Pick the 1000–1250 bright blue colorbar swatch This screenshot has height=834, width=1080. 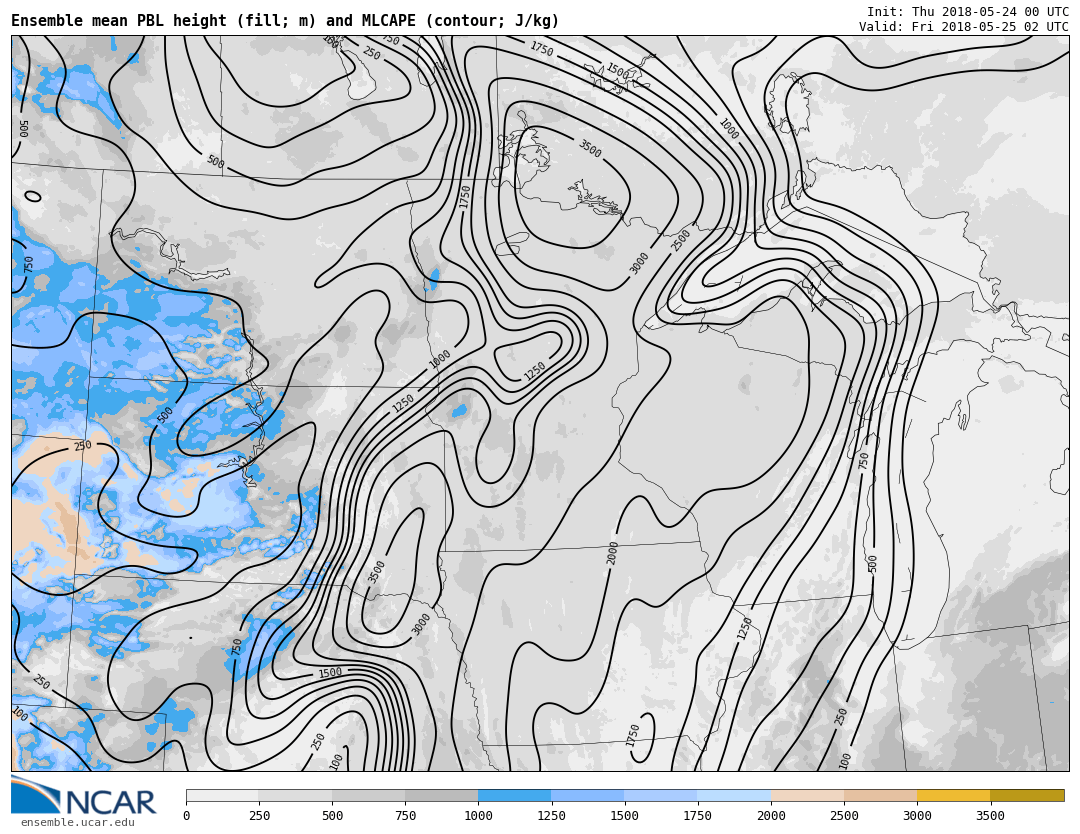514,796
